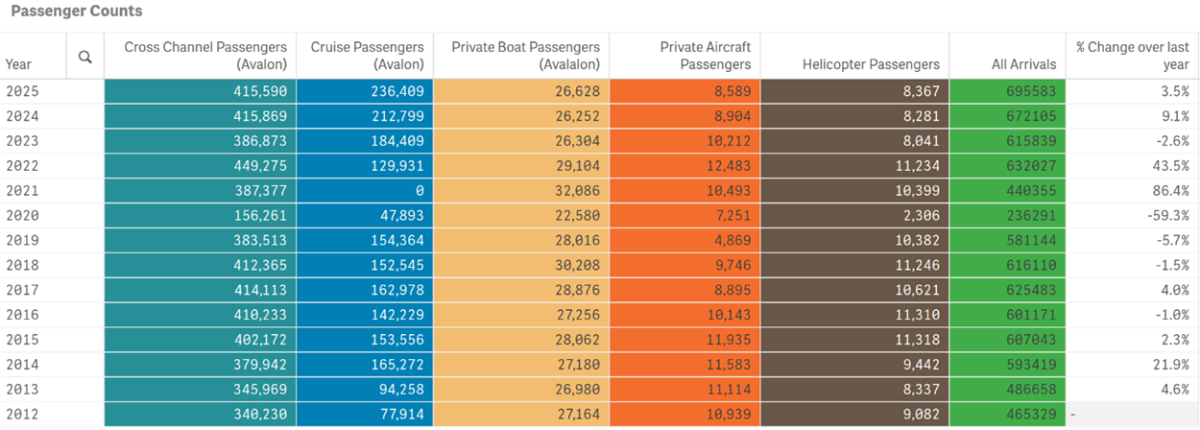
Task: Click the % Change over last year header
Action: 1132,55
